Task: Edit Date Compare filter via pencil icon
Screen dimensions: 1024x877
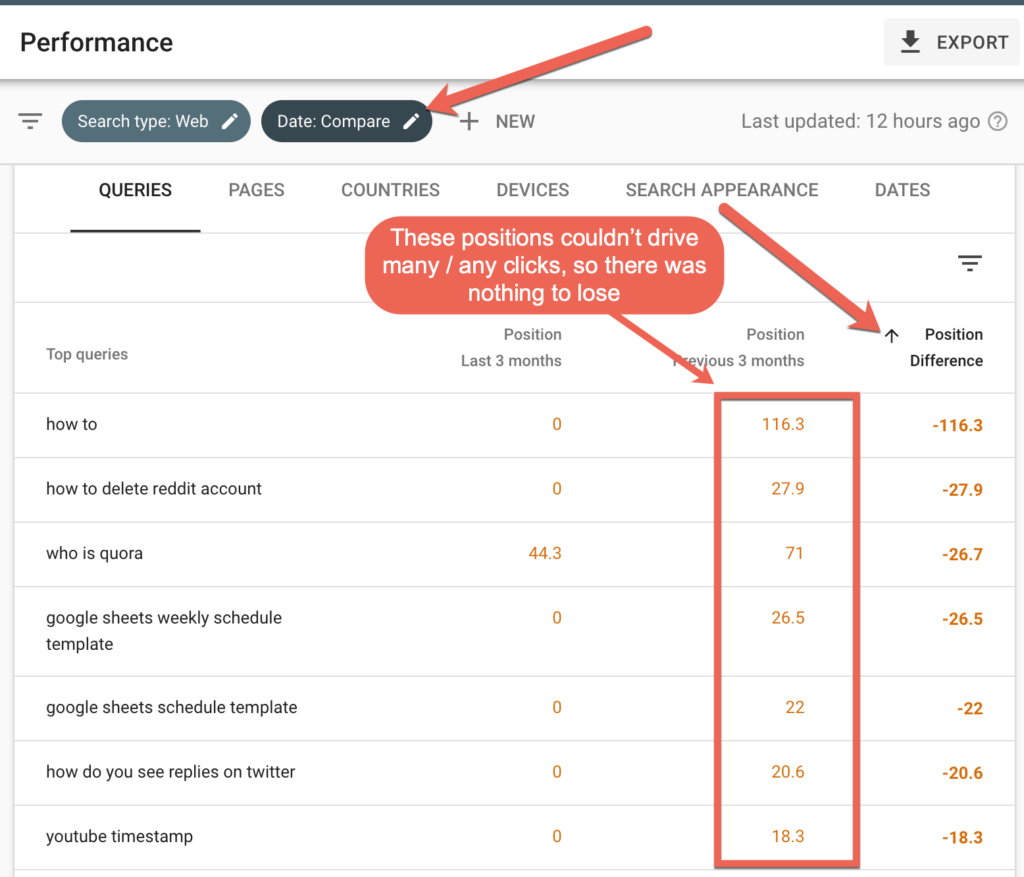Action: coord(411,121)
